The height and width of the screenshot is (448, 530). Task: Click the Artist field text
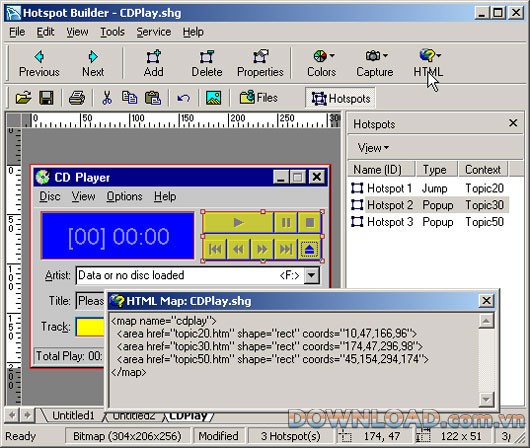131,275
